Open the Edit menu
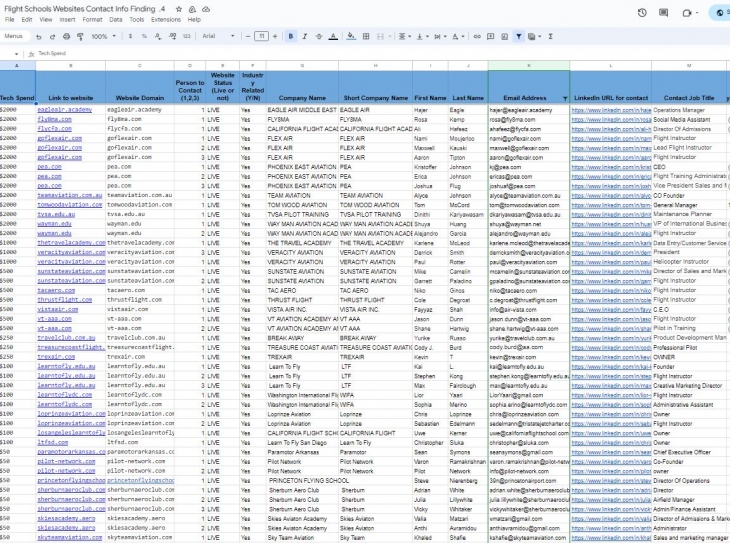The width and height of the screenshot is (730, 543). [27, 20]
